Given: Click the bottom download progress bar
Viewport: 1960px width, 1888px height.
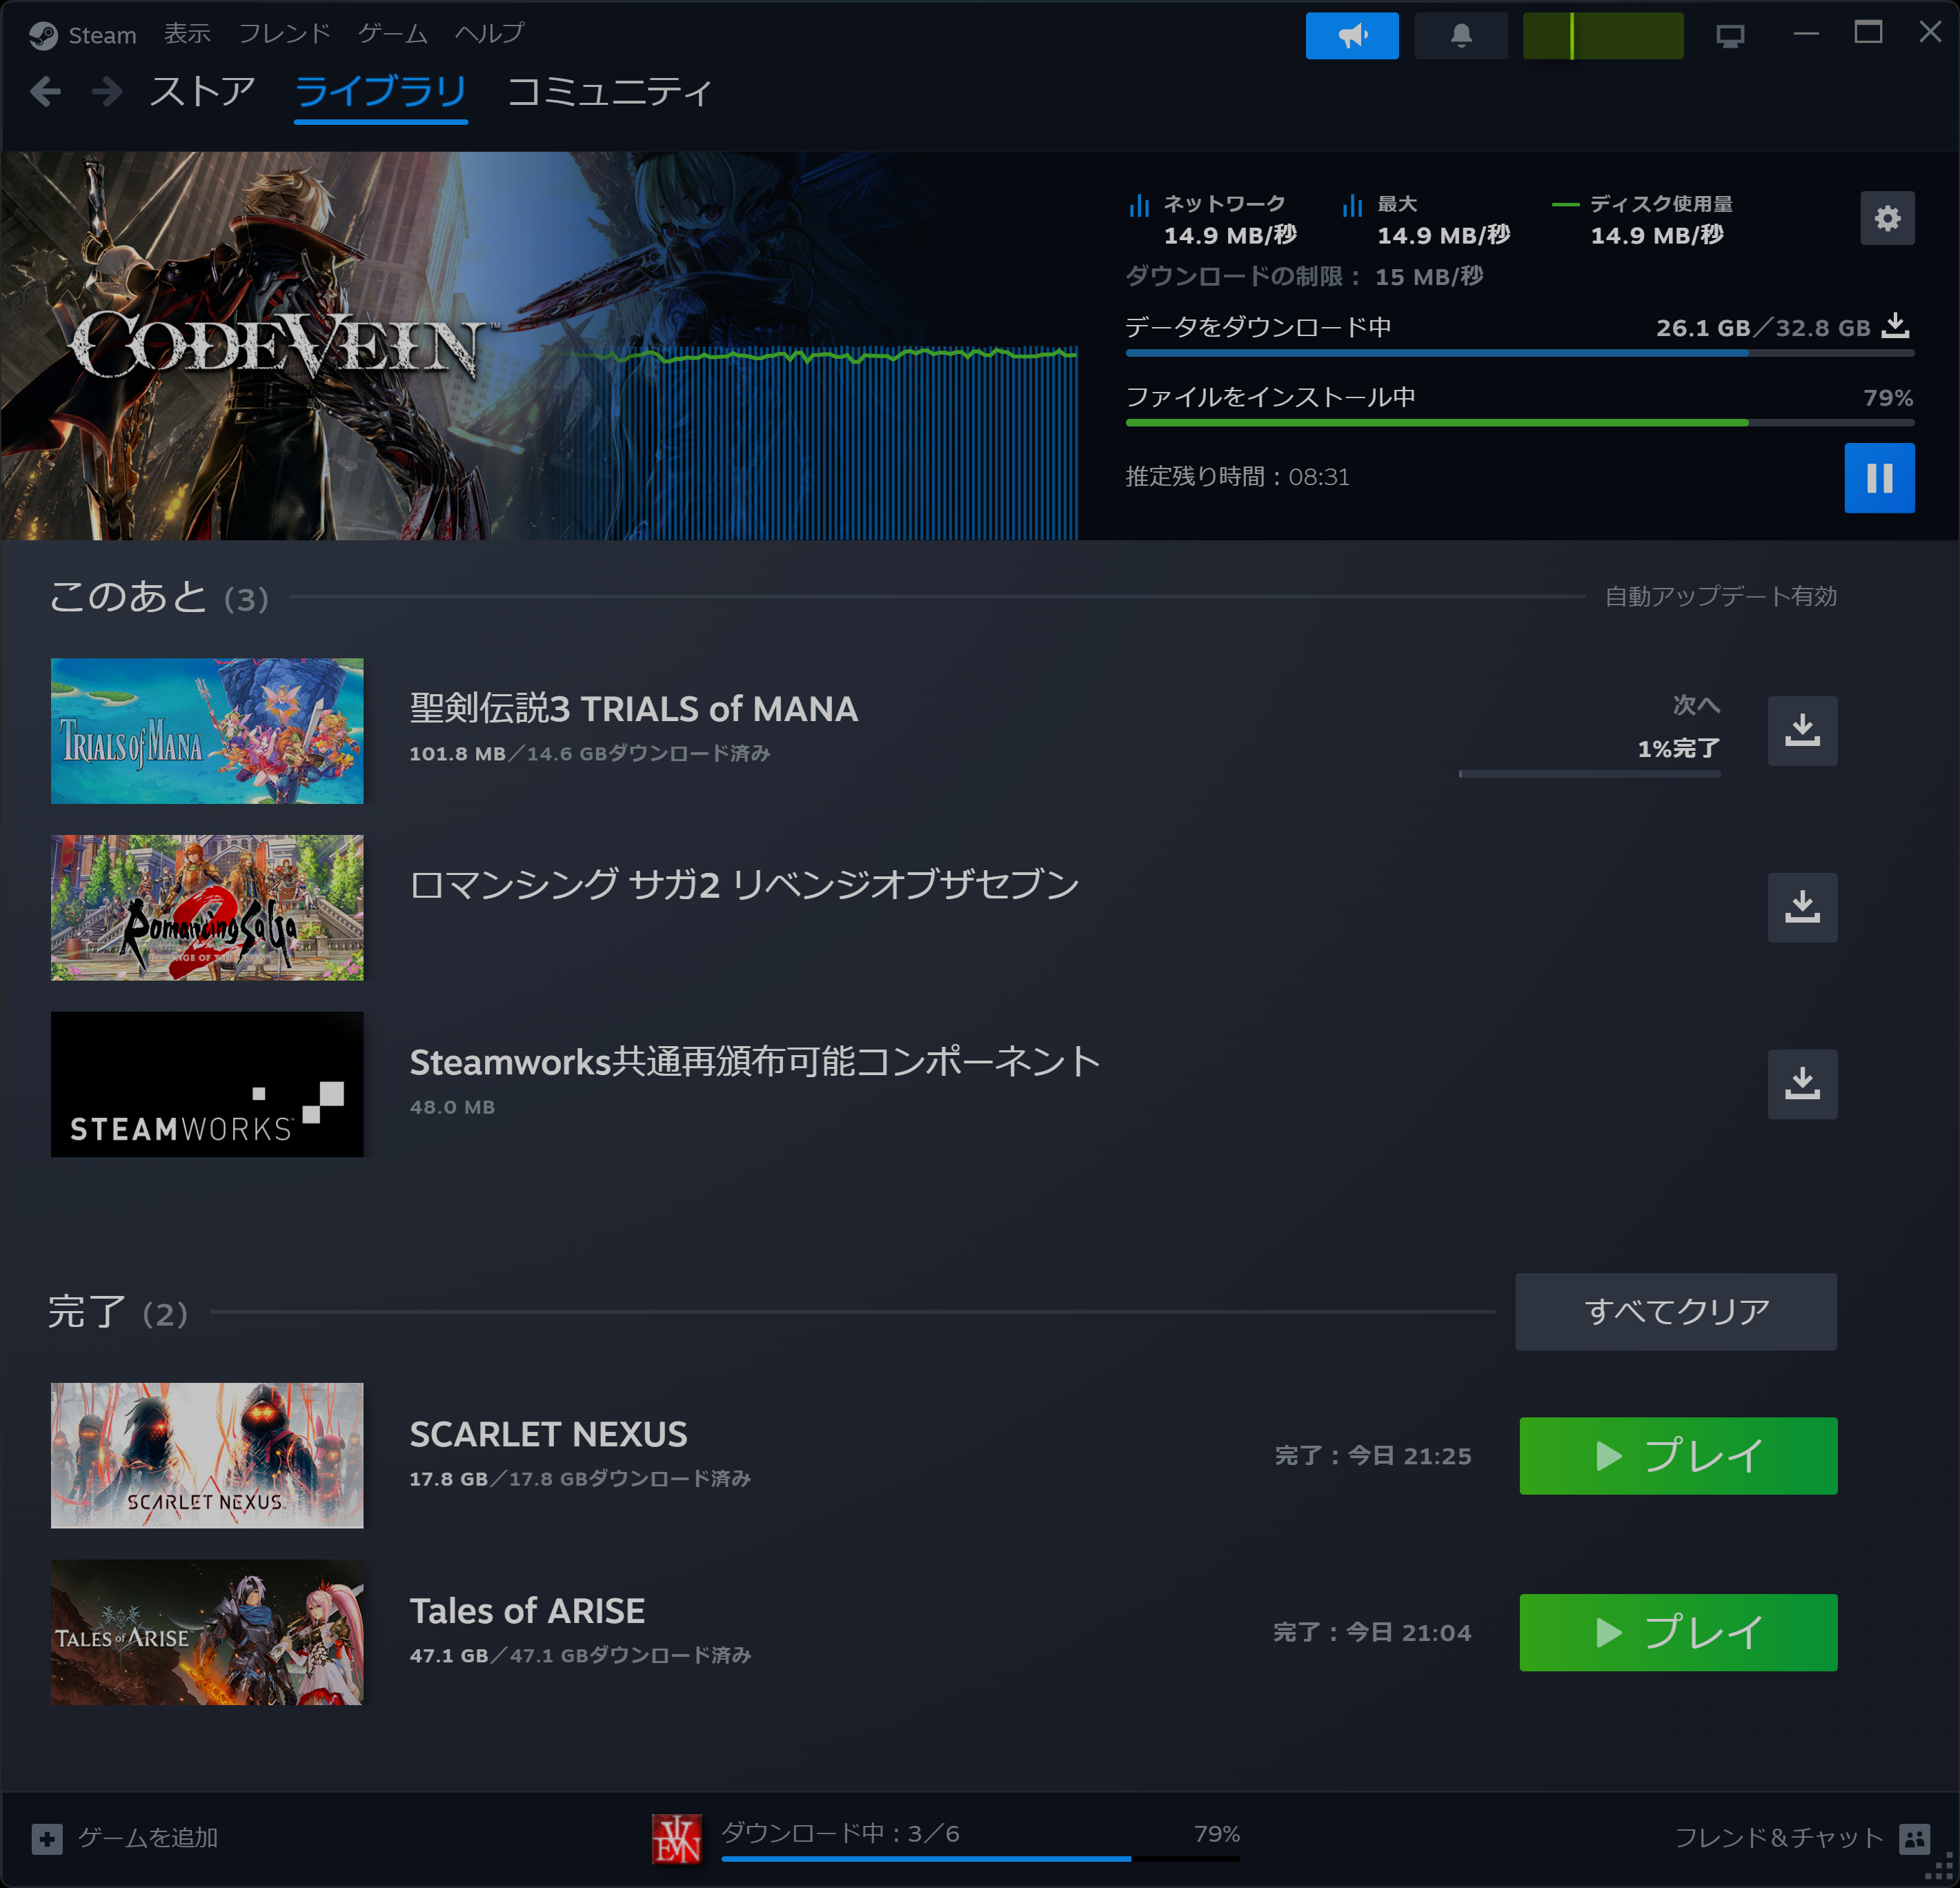Looking at the screenshot, I should point(979,1857).
